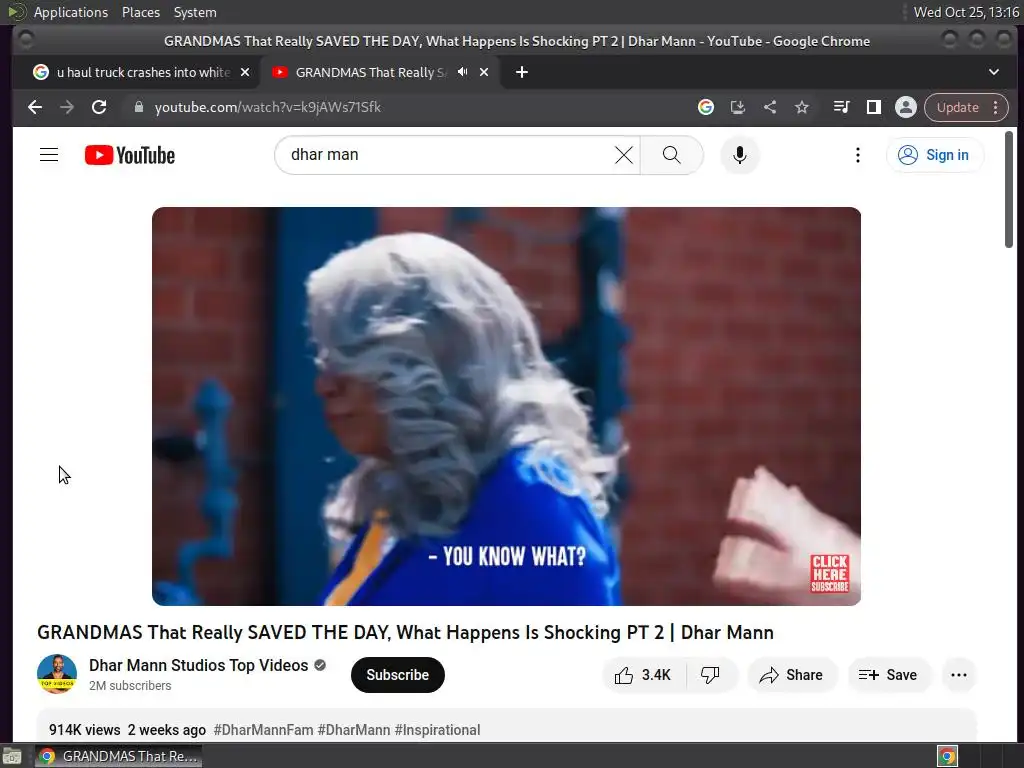Subscribe to Dhar Mann Studios Top Videos
This screenshot has width=1024, height=768.
coord(398,675)
